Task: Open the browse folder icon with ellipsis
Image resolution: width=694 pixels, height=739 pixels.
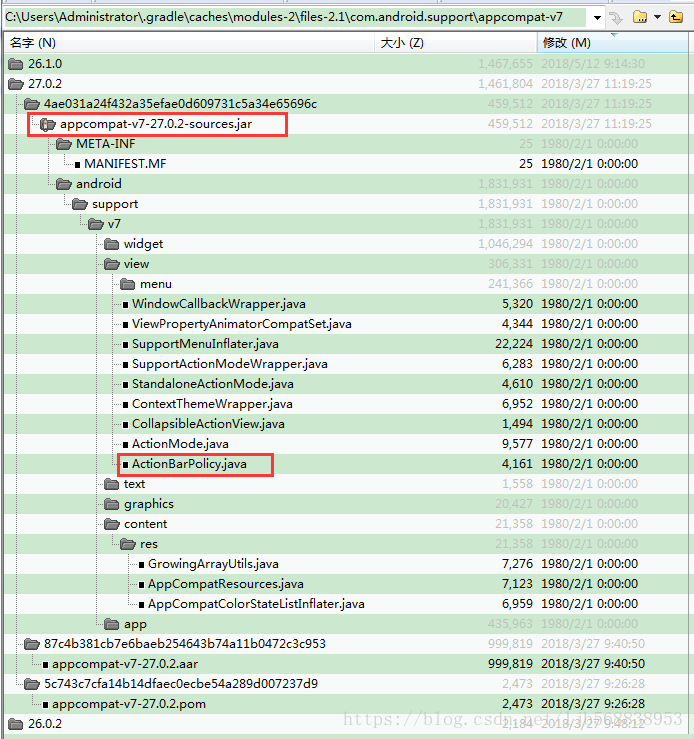Action: [640, 18]
